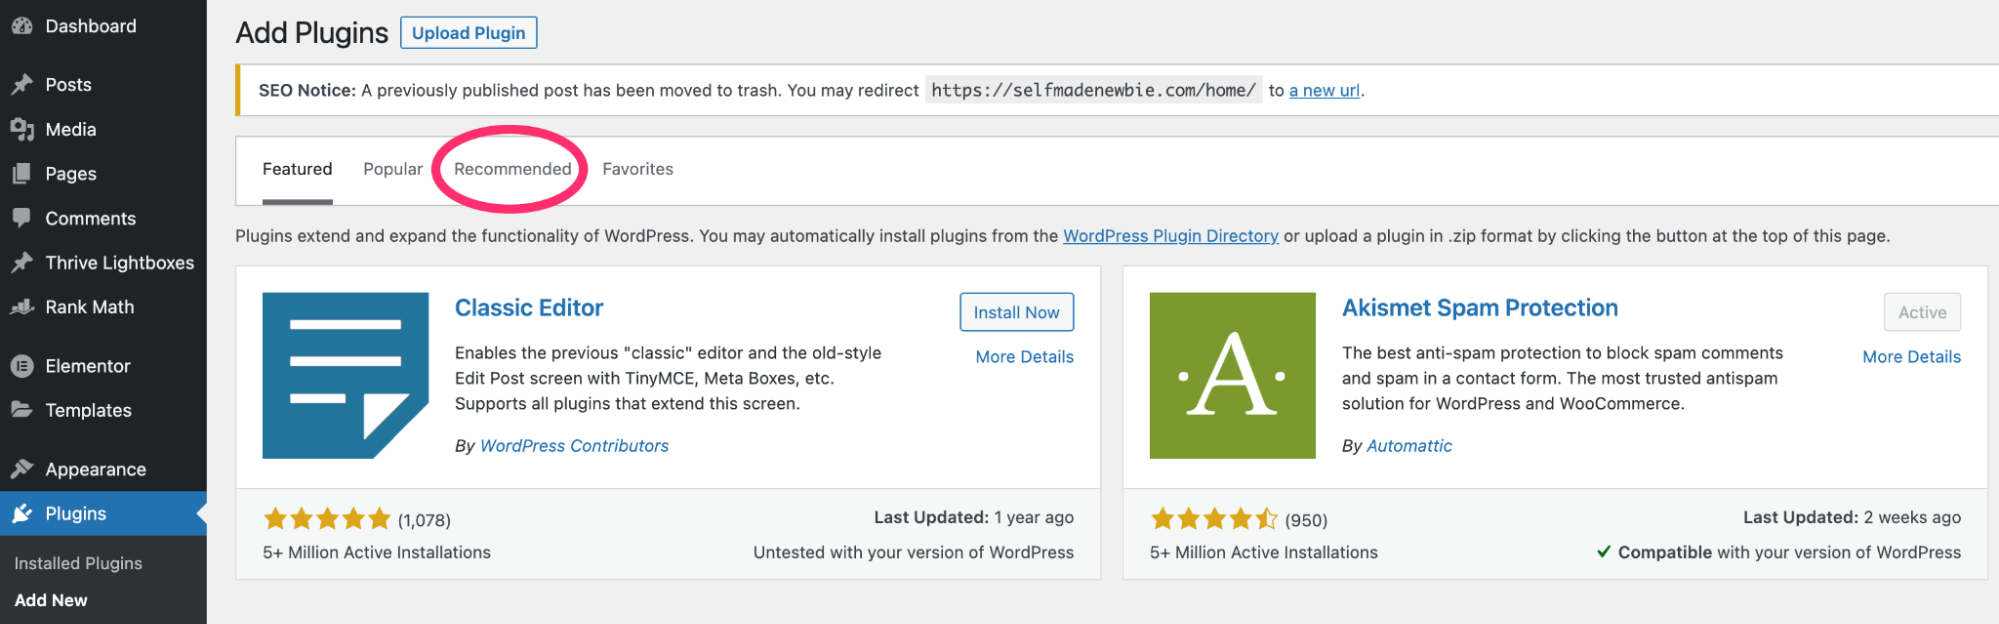Click the Templates folder icon

coord(22,410)
